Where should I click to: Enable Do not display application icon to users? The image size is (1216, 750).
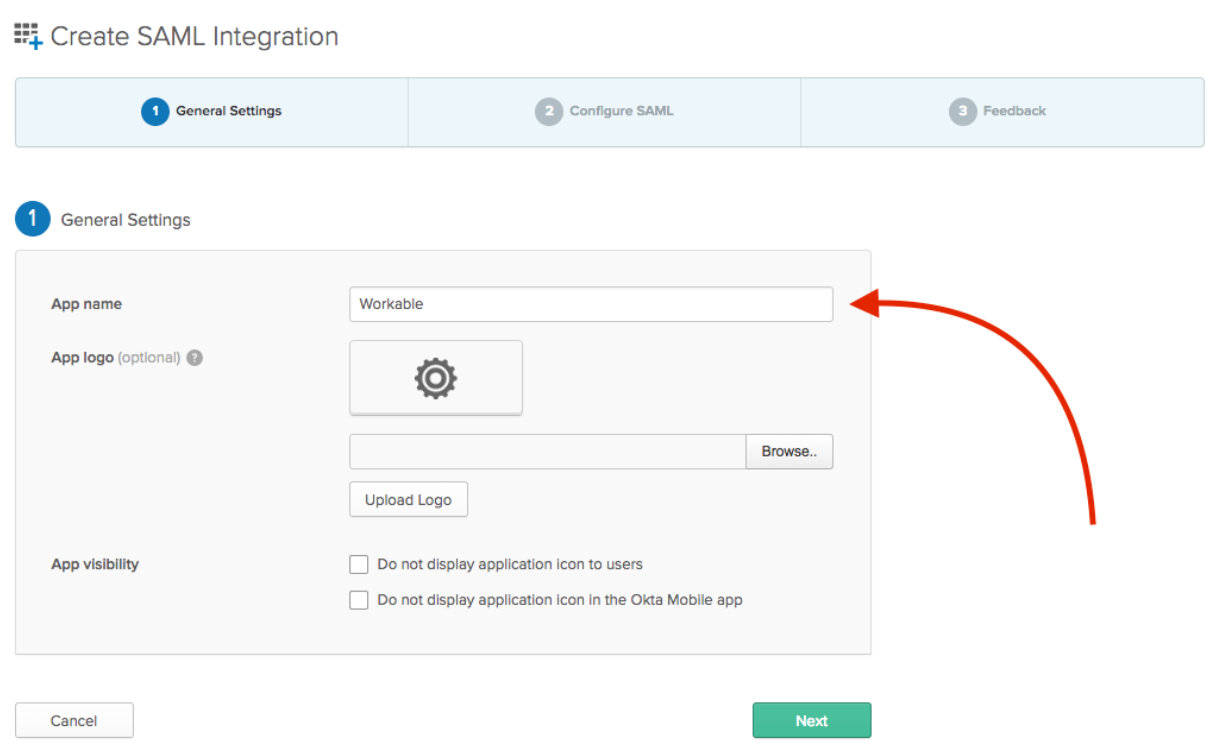click(x=359, y=565)
